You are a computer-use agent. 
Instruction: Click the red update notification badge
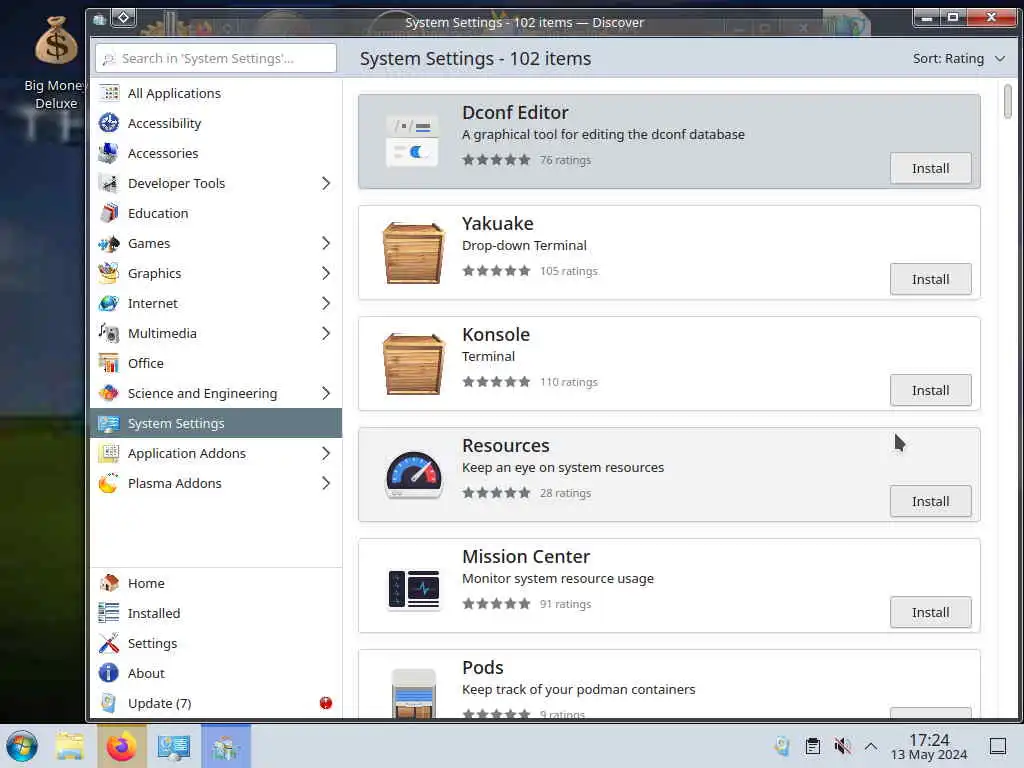coord(326,703)
